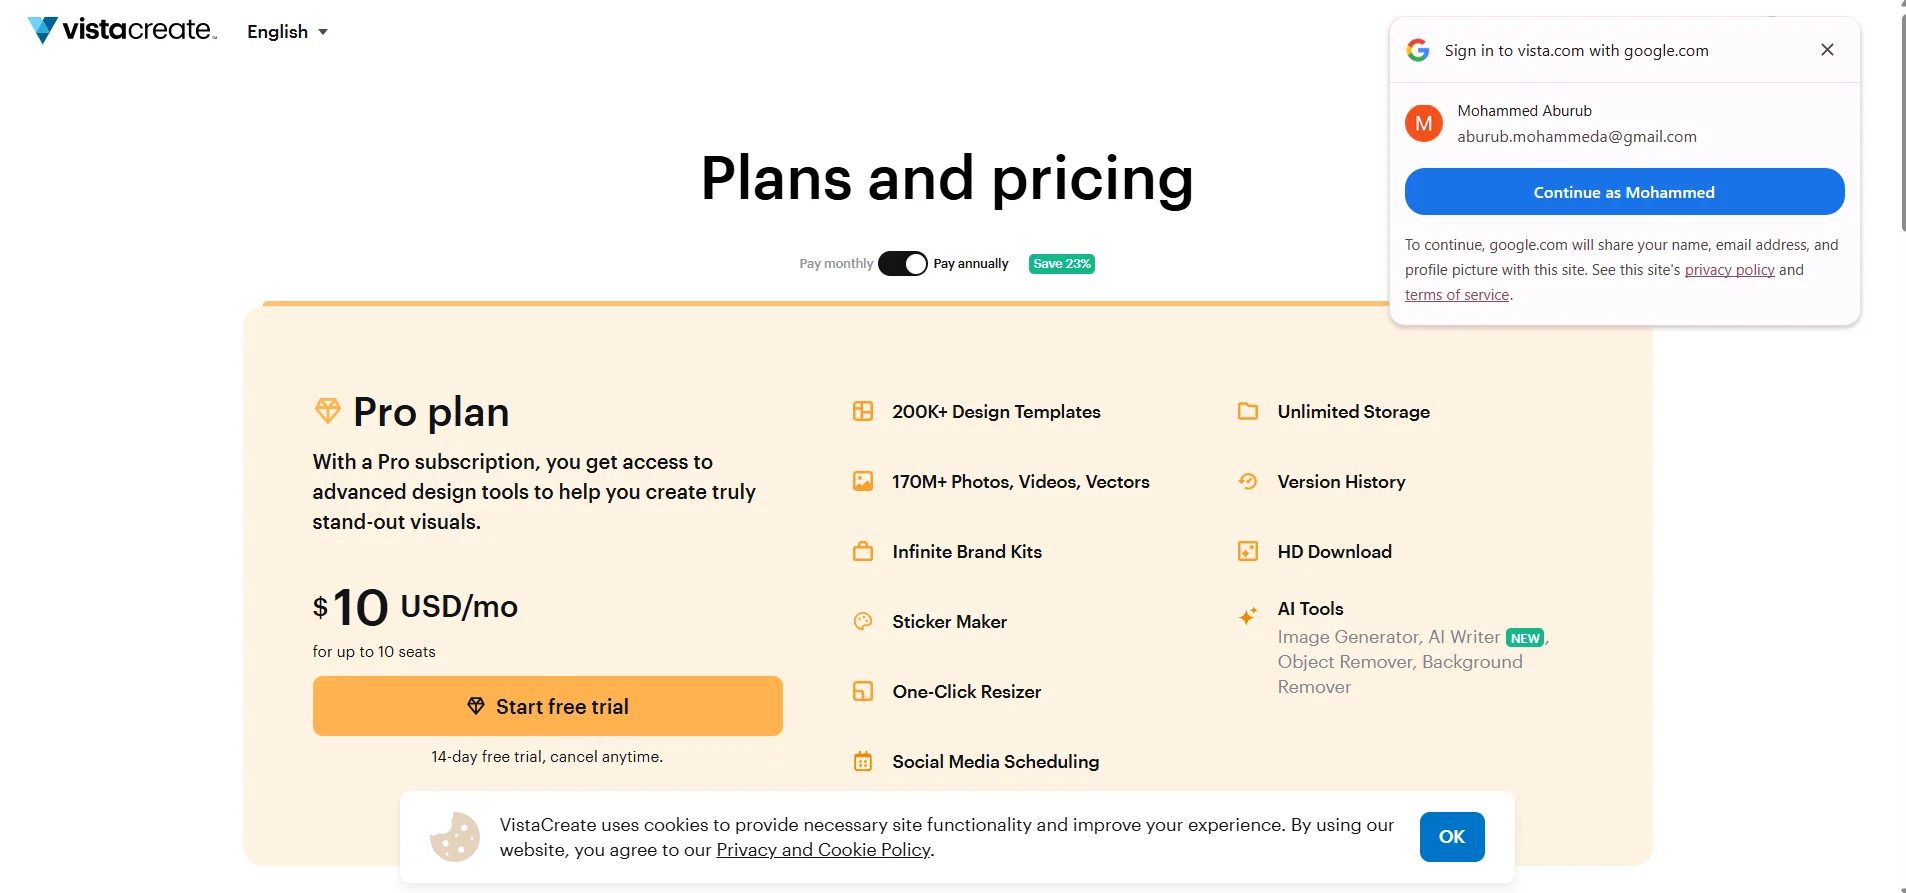Click the Social Media Scheduling calendar icon
The height and width of the screenshot is (893, 1906).
click(863, 761)
